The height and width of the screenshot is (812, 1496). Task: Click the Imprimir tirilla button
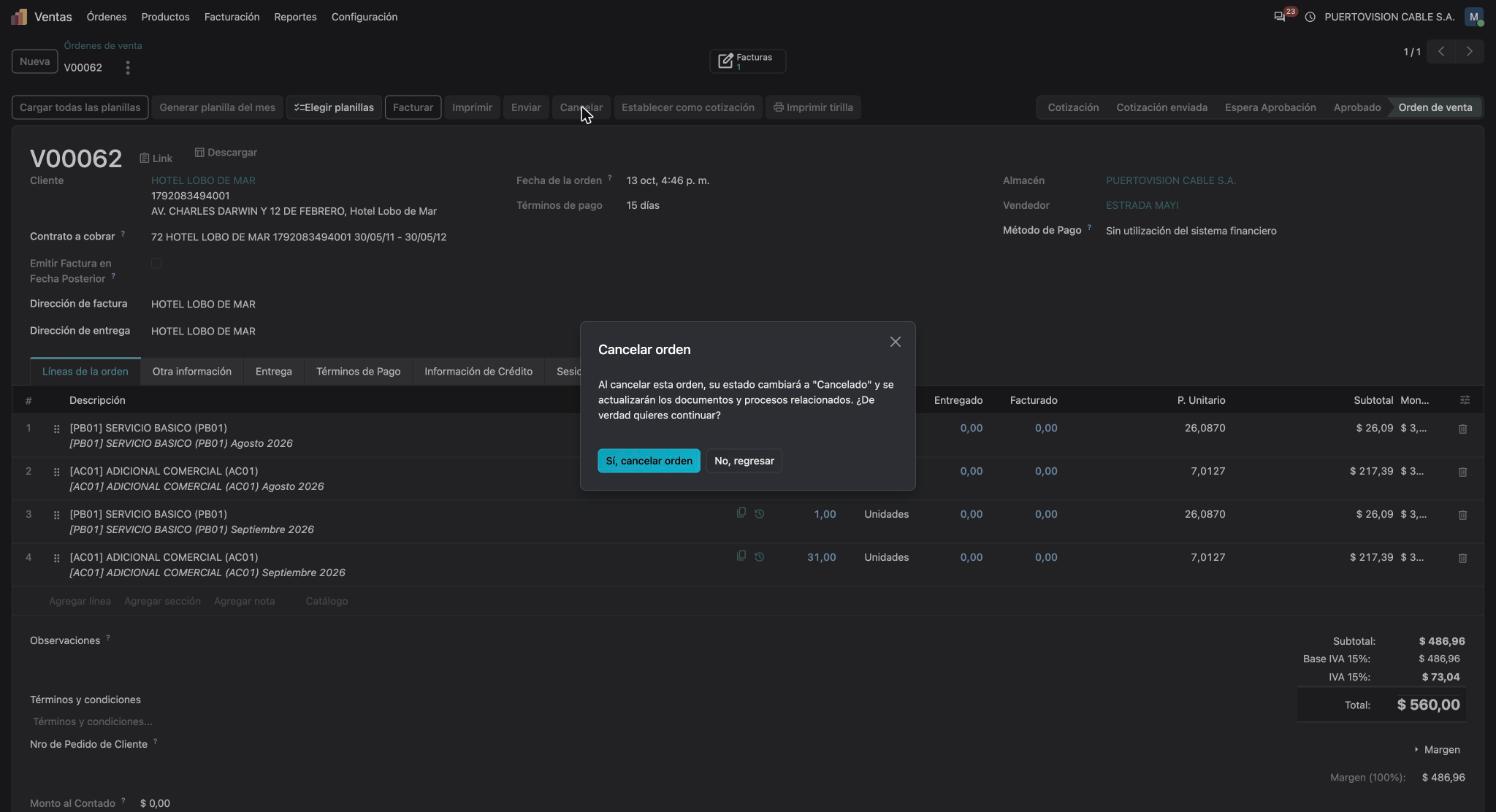813,108
